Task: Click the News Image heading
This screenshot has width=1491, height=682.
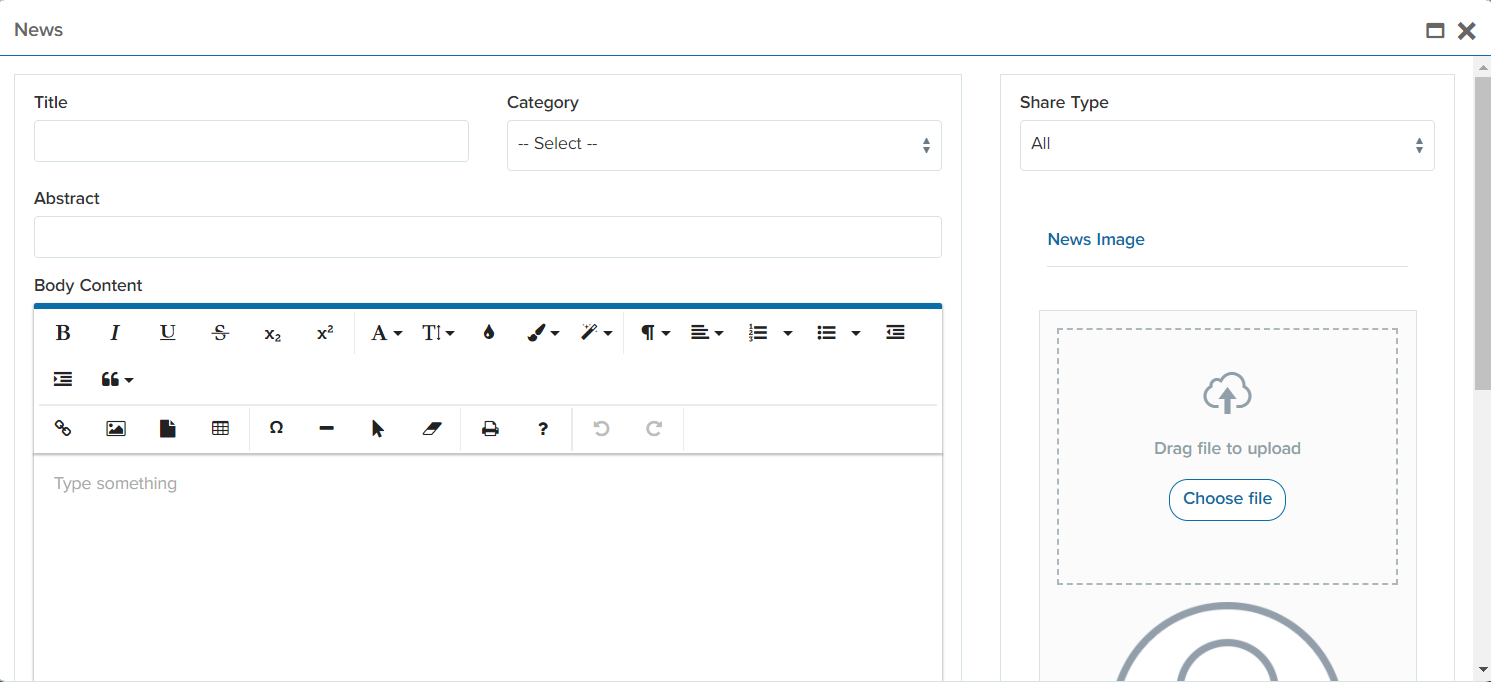Action: click(1096, 240)
